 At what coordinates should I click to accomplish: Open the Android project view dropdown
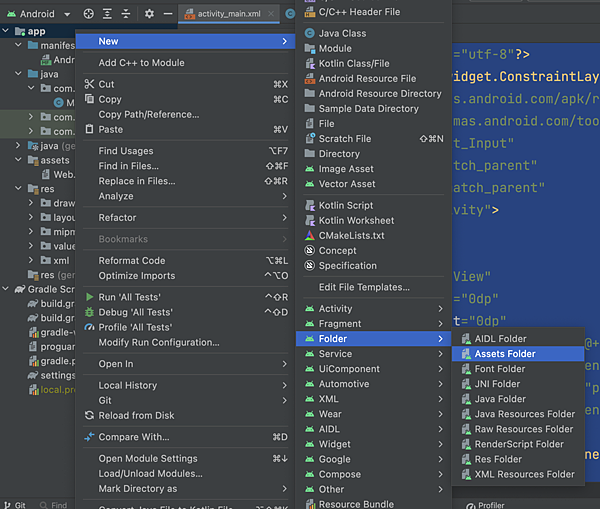(x=39, y=14)
